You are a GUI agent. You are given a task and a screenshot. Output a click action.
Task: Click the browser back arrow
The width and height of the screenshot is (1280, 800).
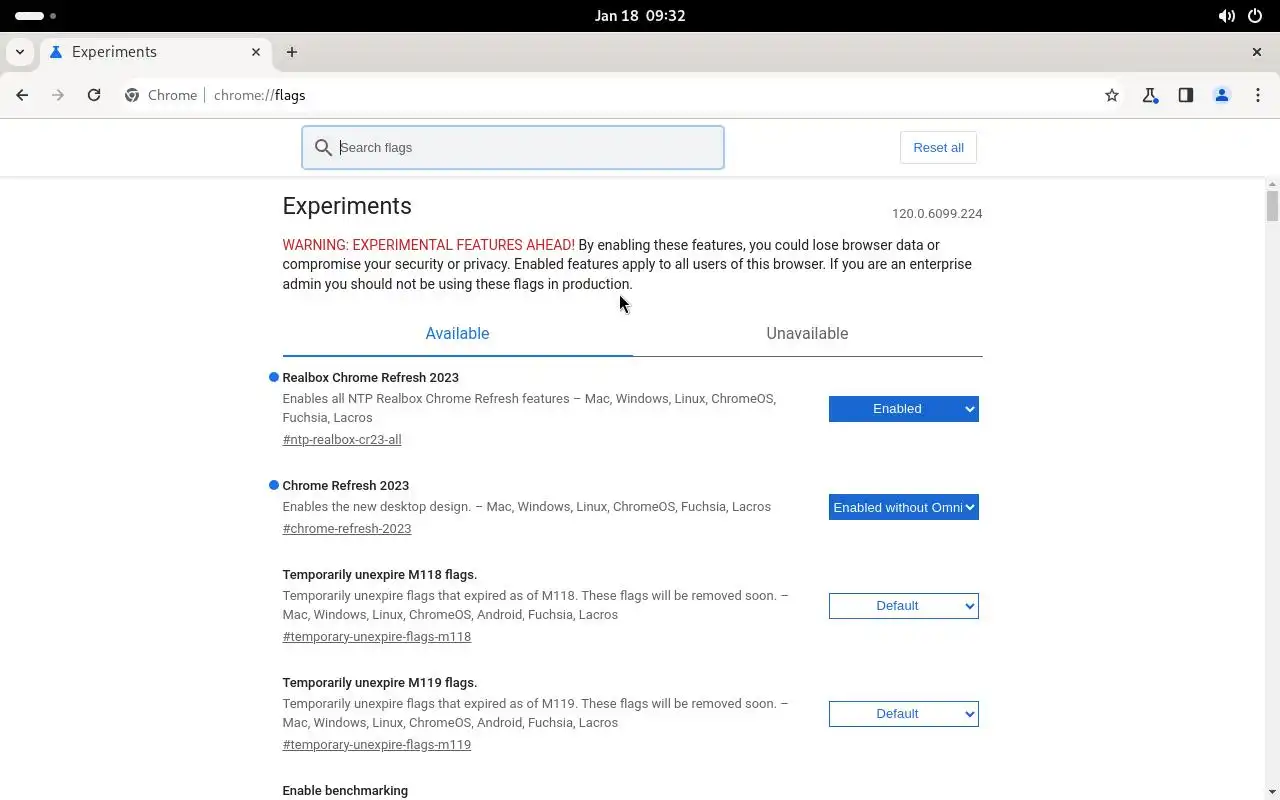22,95
